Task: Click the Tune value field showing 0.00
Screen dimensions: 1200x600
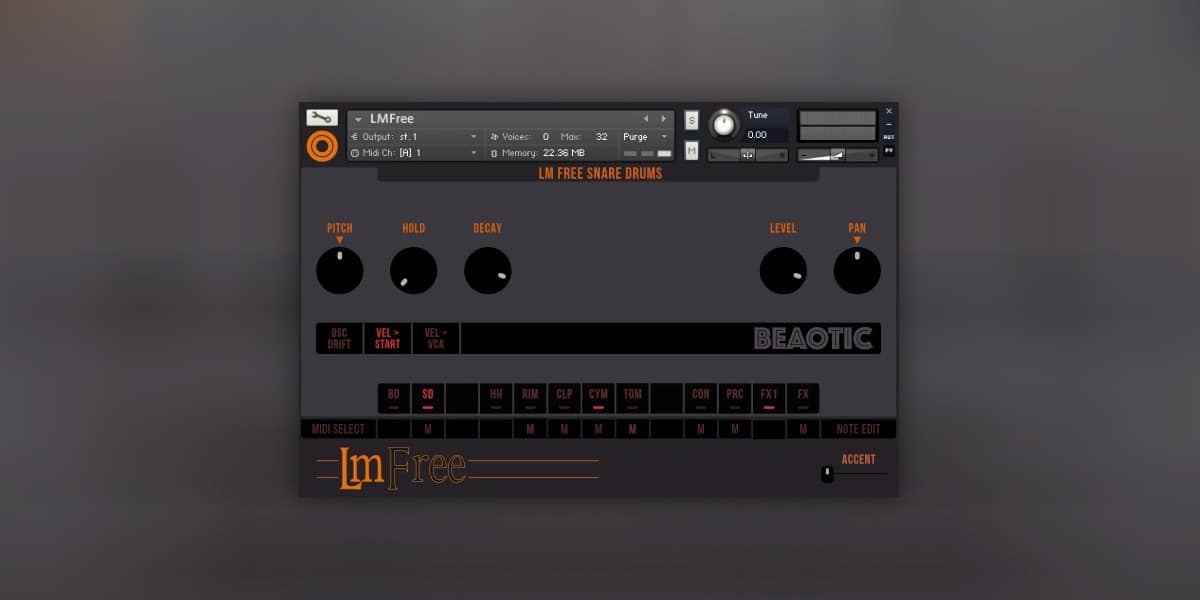Action: (x=767, y=135)
